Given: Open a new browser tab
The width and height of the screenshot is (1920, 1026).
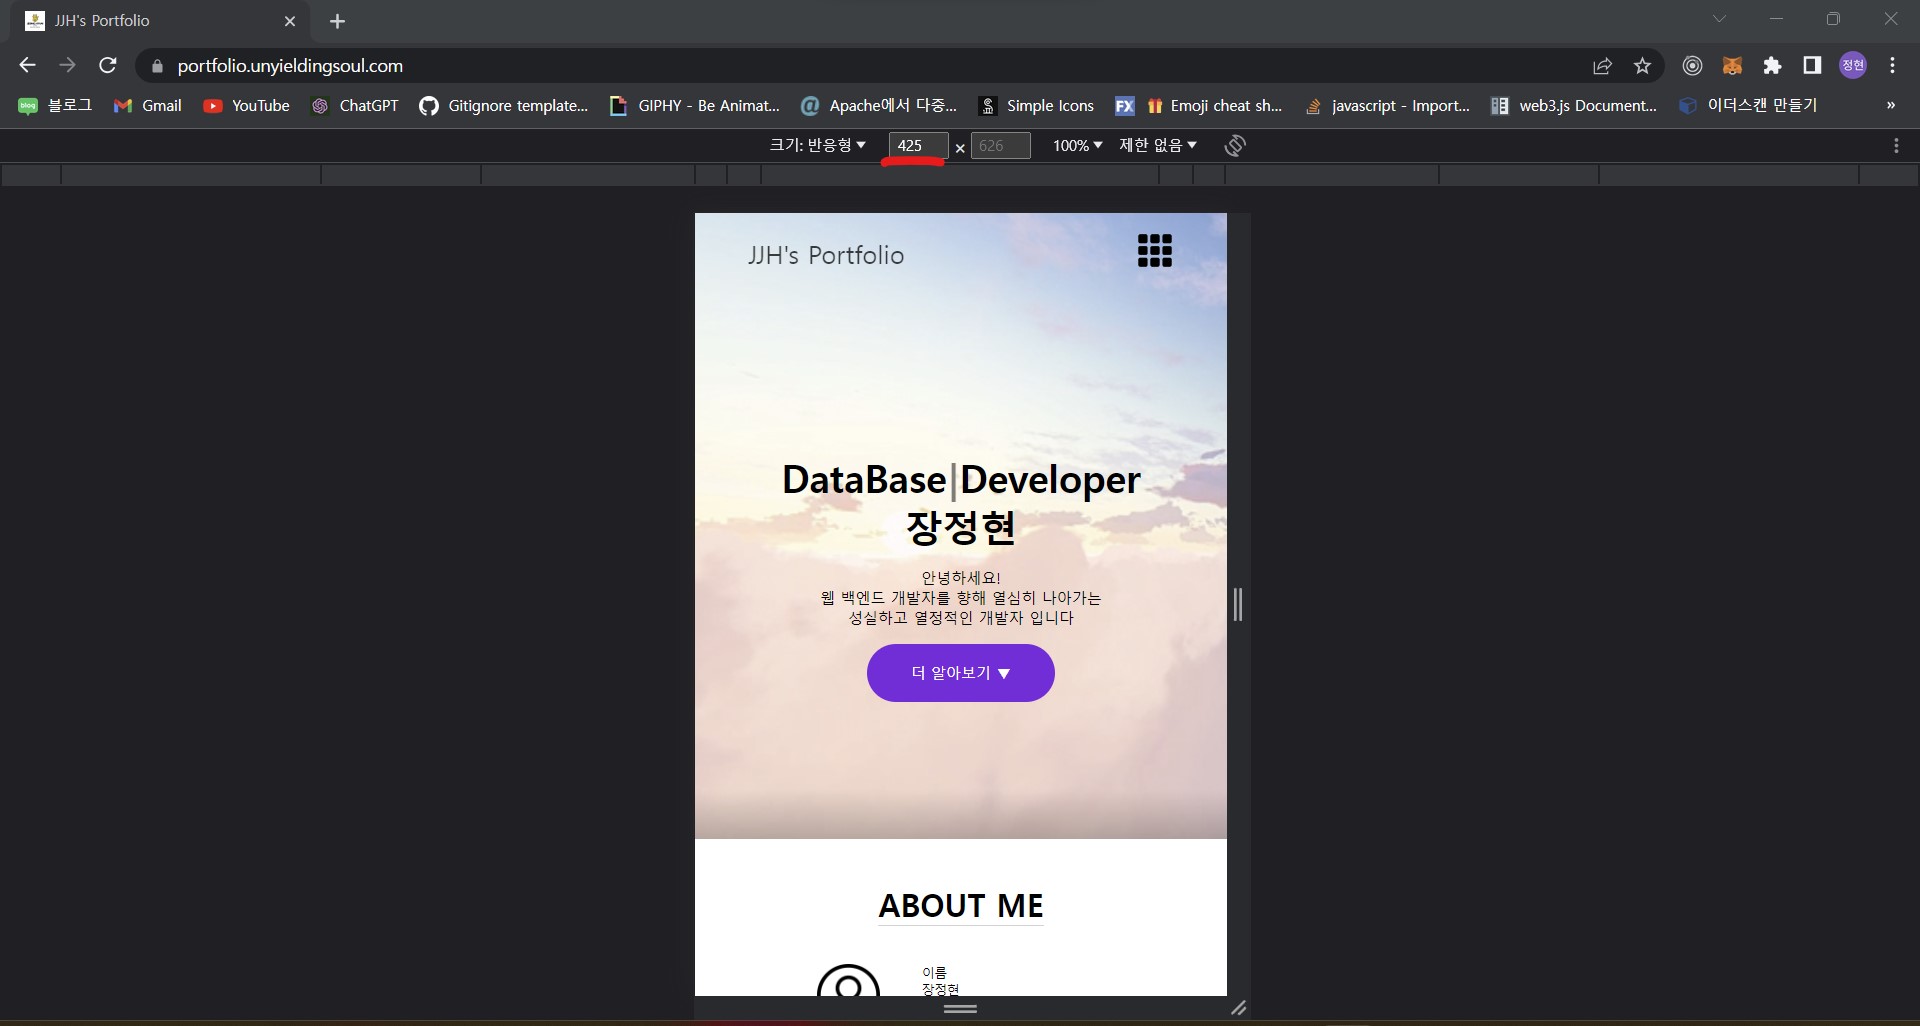Looking at the screenshot, I should [337, 21].
